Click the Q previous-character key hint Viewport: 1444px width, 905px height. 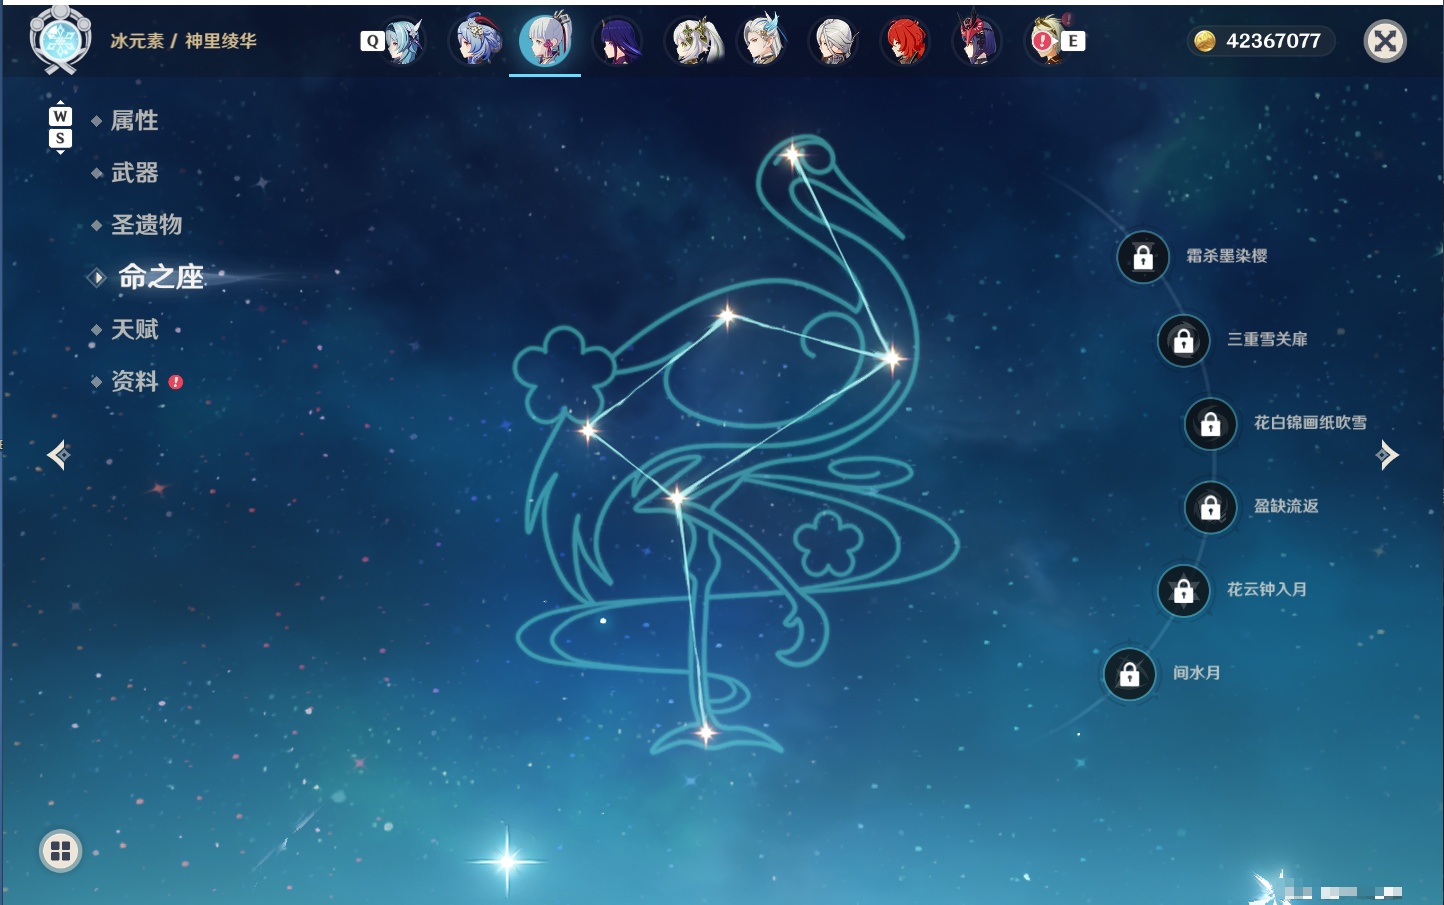click(x=372, y=41)
